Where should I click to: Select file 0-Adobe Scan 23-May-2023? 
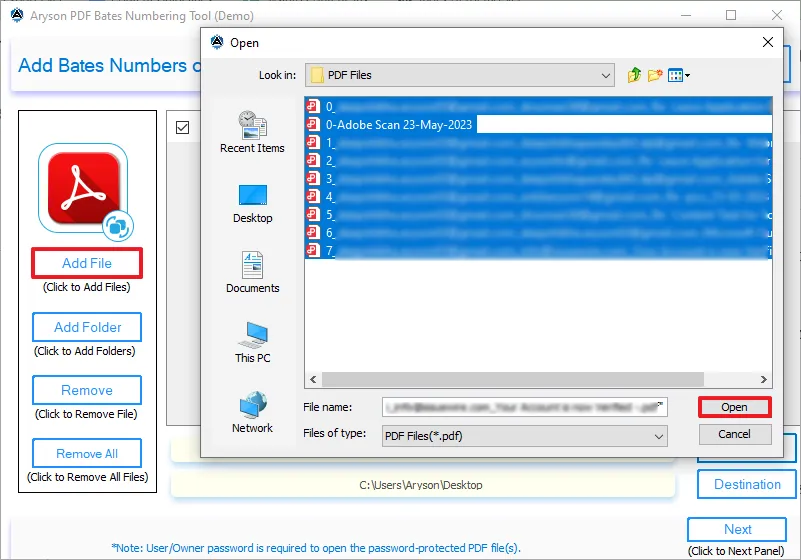(x=398, y=125)
